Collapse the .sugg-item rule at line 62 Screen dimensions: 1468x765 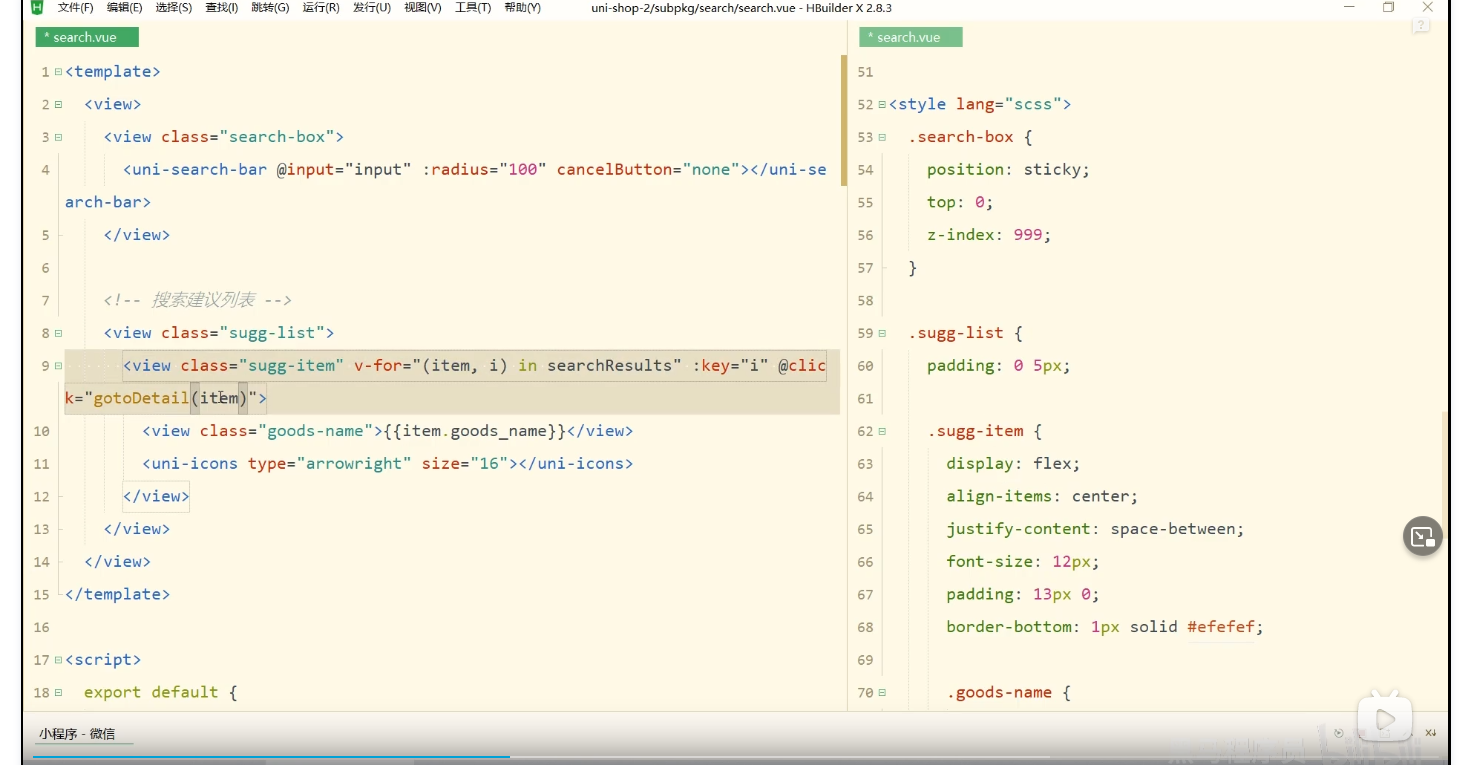[882, 431]
